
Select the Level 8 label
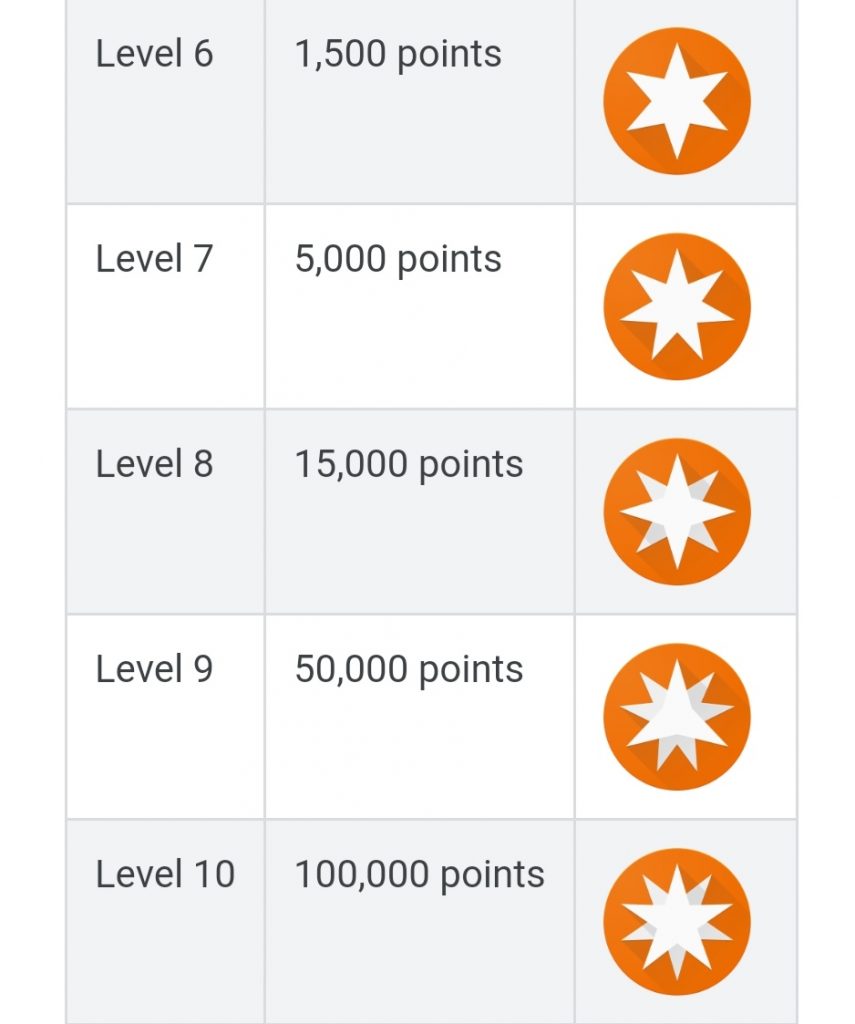pyautogui.click(x=154, y=464)
